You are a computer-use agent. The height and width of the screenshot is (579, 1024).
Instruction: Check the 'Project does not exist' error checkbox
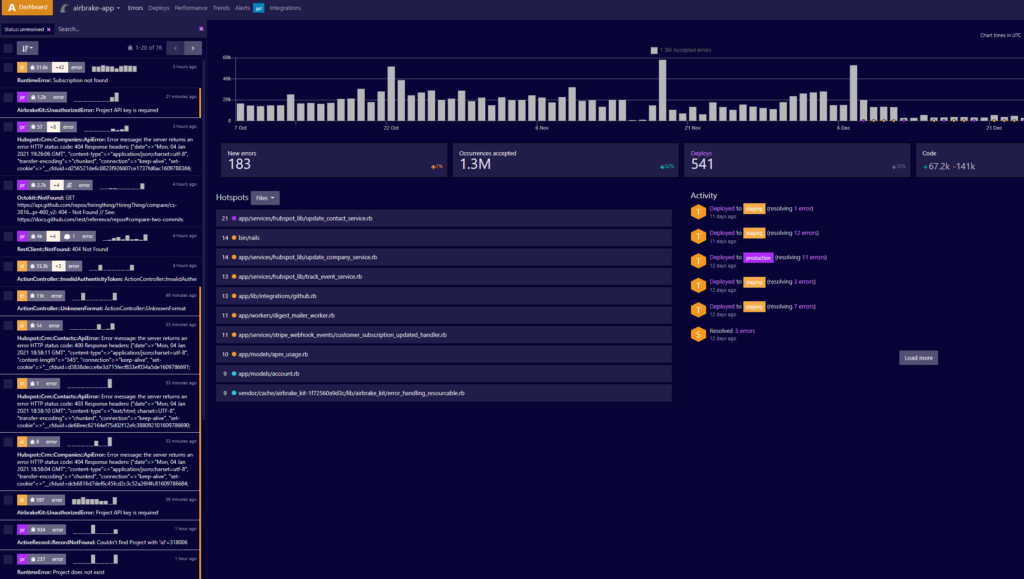8,559
